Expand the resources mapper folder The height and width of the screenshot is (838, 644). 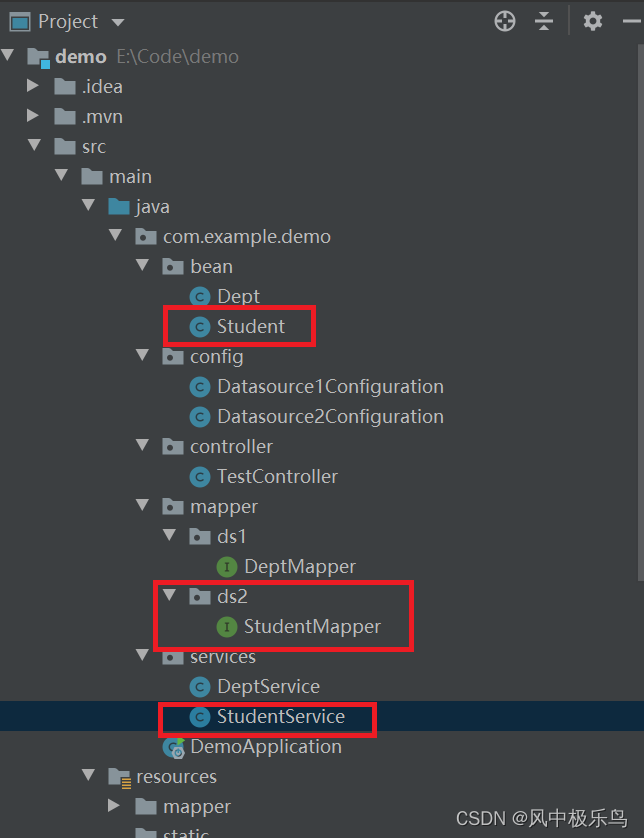(x=118, y=806)
